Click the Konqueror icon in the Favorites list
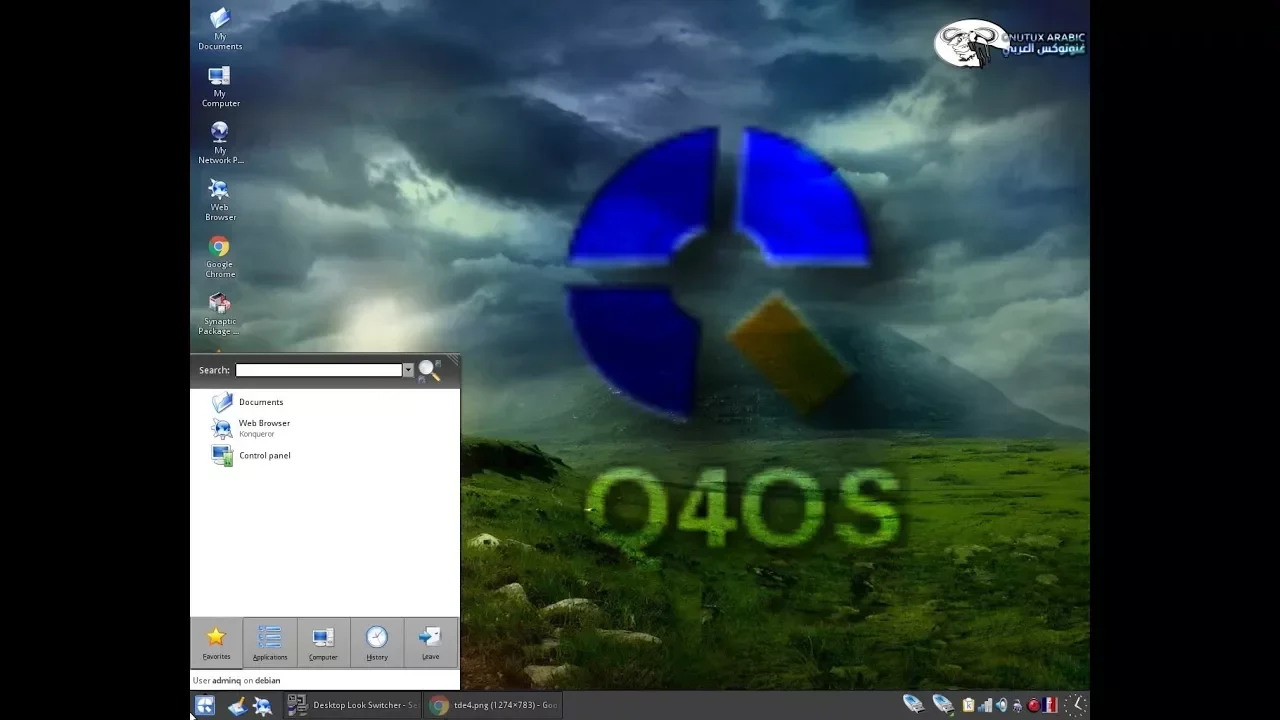This screenshot has height=720, width=1280. tap(222, 428)
